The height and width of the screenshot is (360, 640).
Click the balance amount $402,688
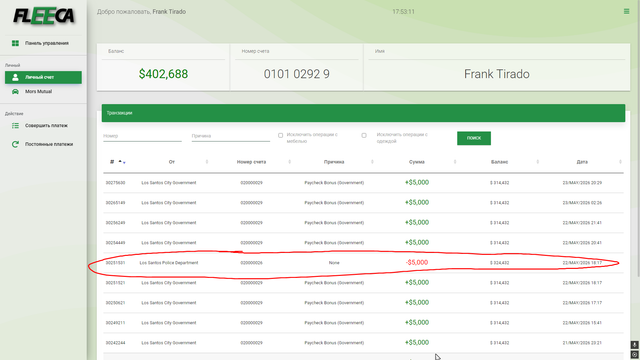point(163,74)
